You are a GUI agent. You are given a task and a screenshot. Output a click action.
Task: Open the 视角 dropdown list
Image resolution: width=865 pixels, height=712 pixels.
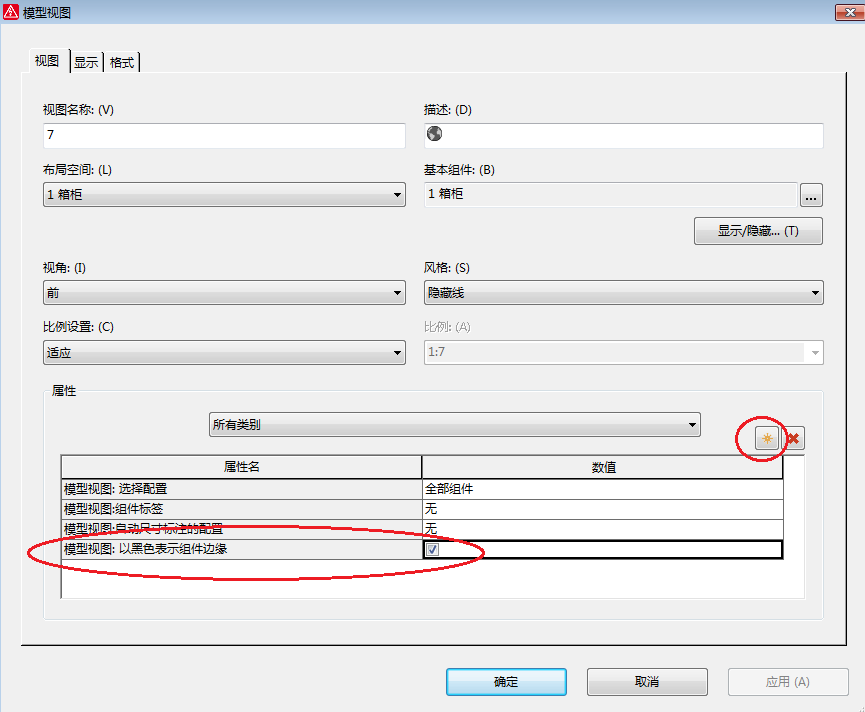tap(397, 293)
